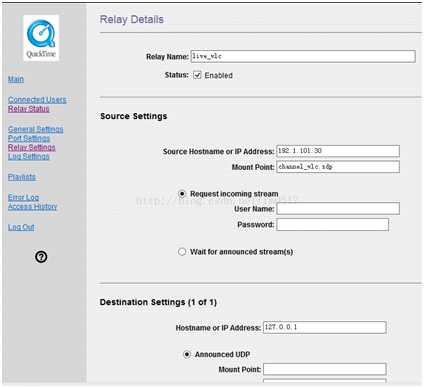Click Destination Settings (1 of 1) heading

coord(158,302)
